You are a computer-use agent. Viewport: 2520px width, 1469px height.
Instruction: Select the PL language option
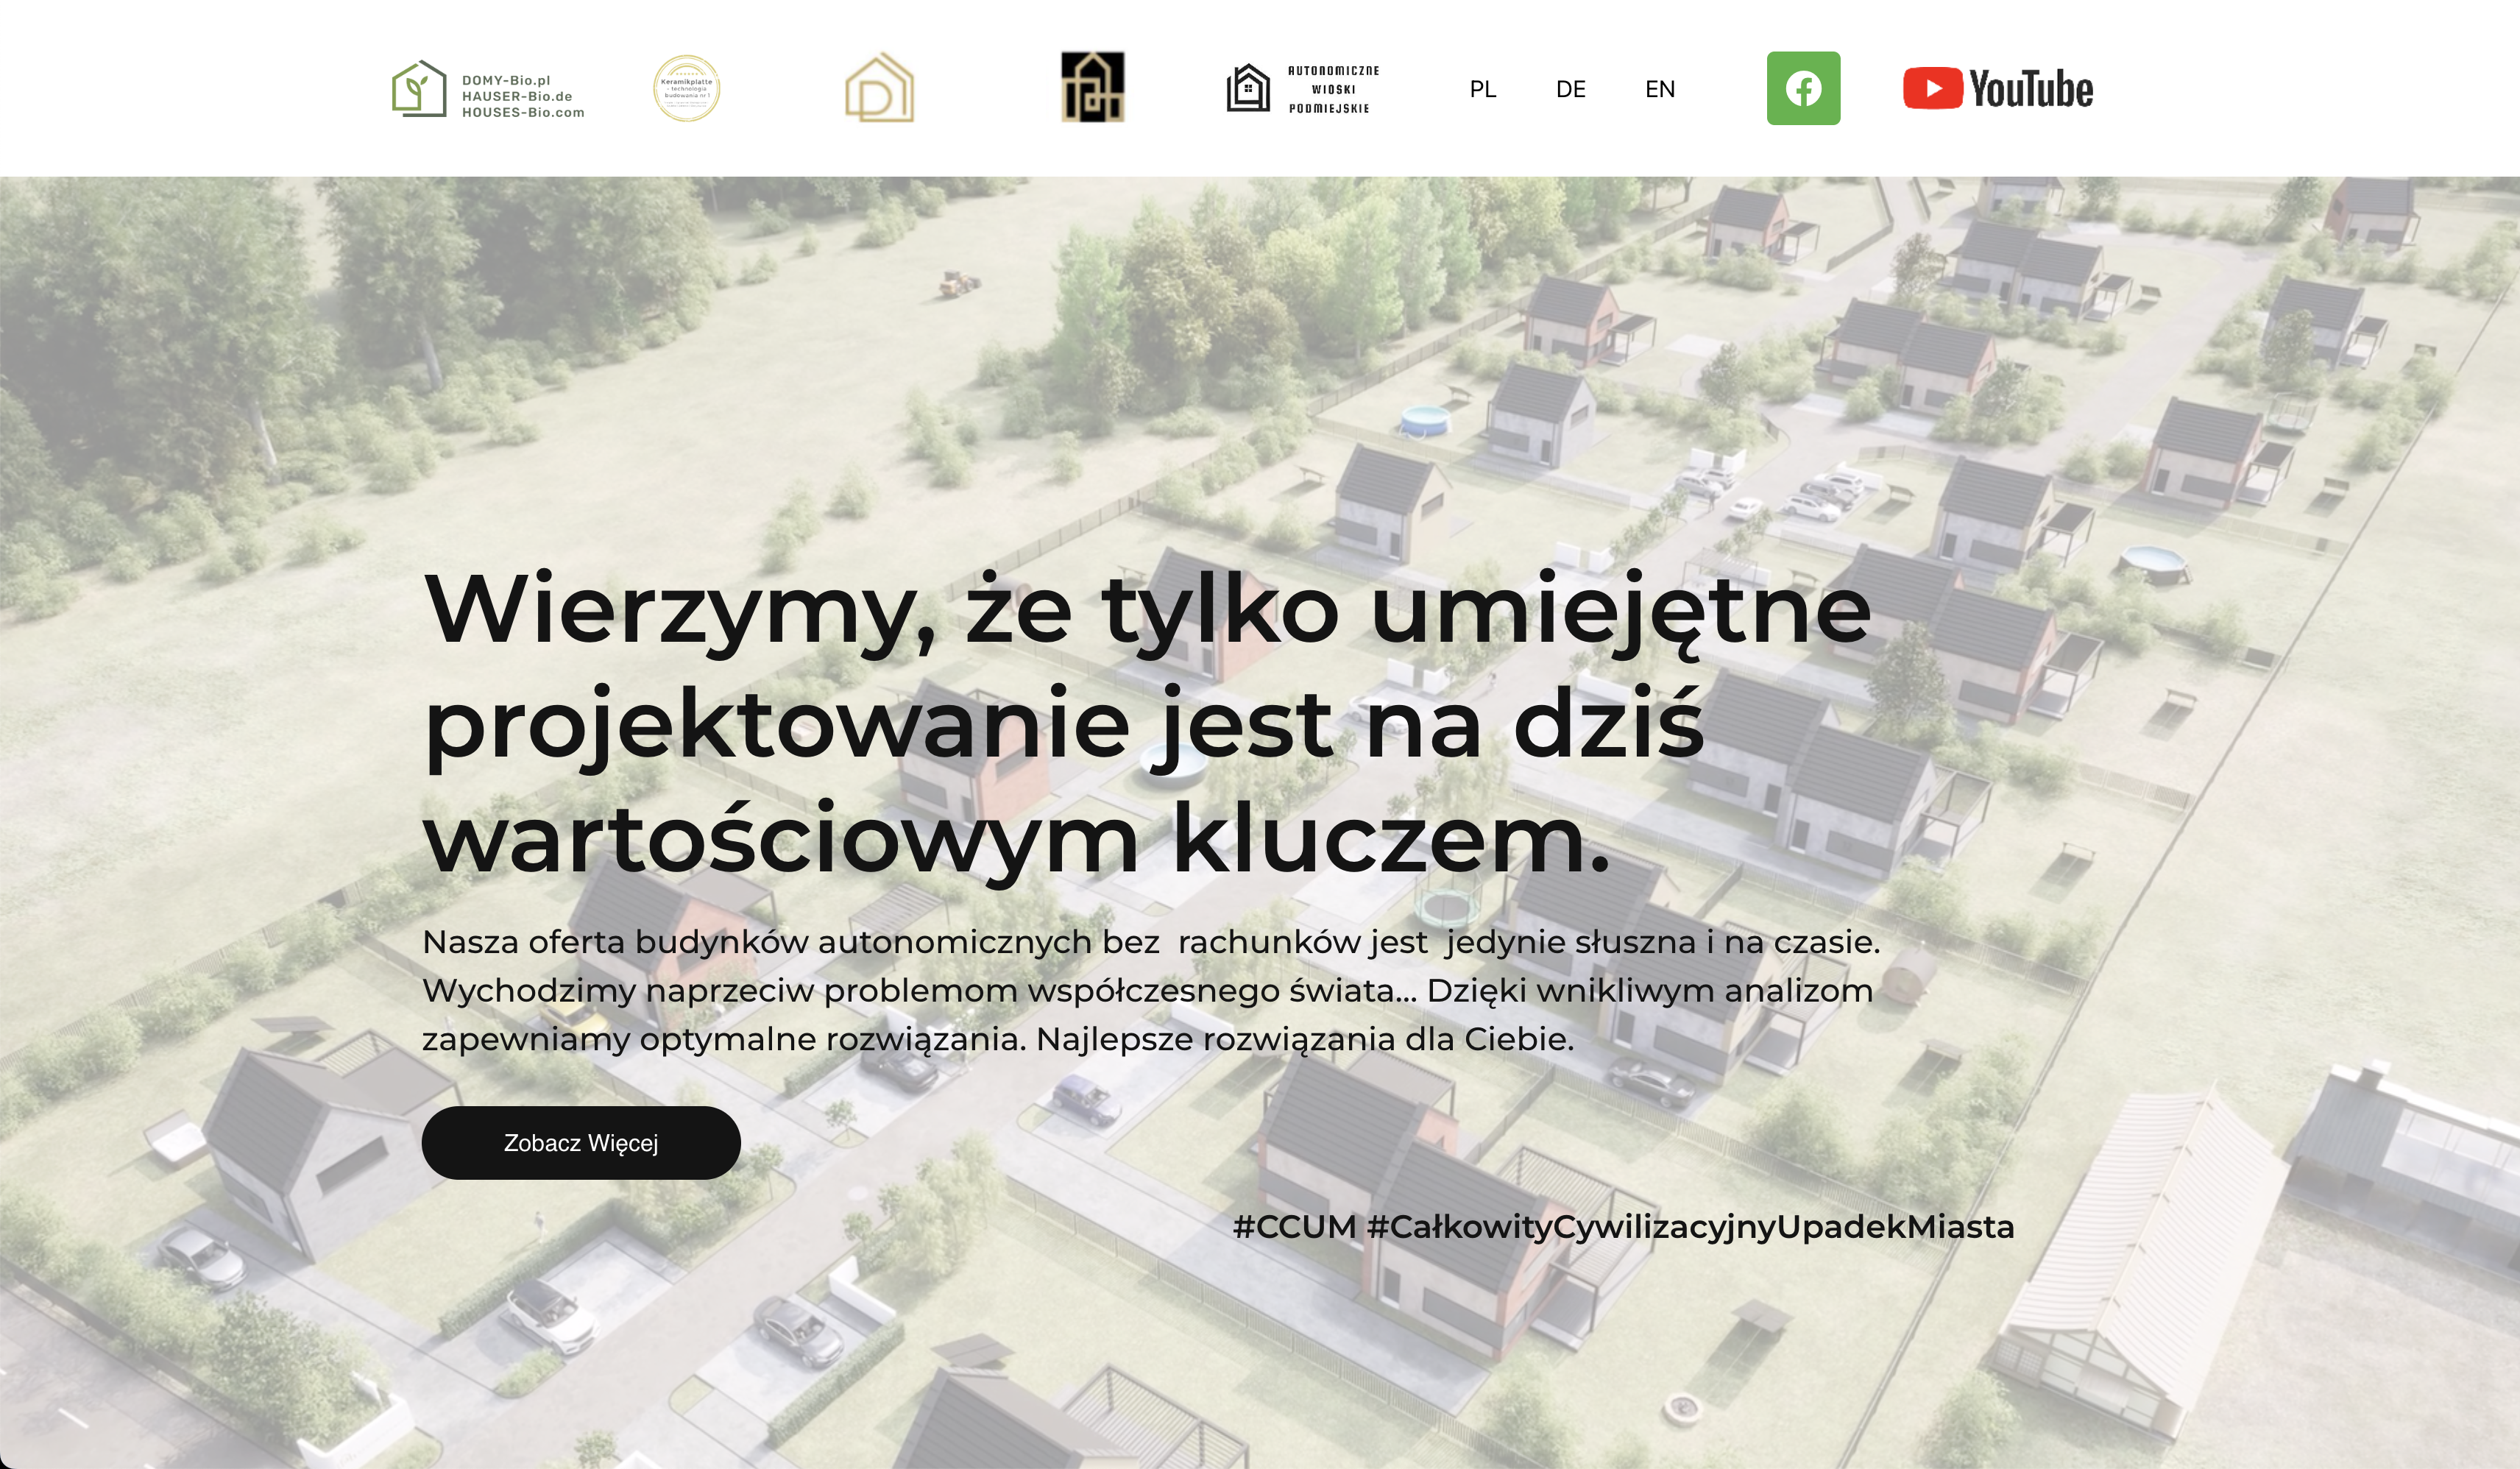[x=1483, y=90]
